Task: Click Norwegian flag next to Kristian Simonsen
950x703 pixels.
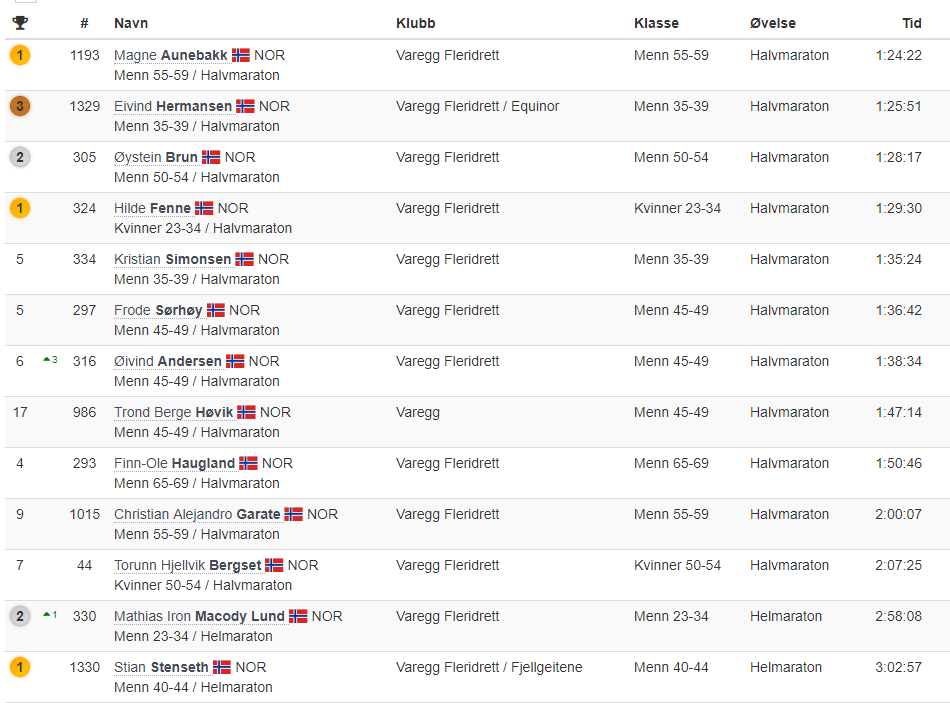Action: point(245,259)
